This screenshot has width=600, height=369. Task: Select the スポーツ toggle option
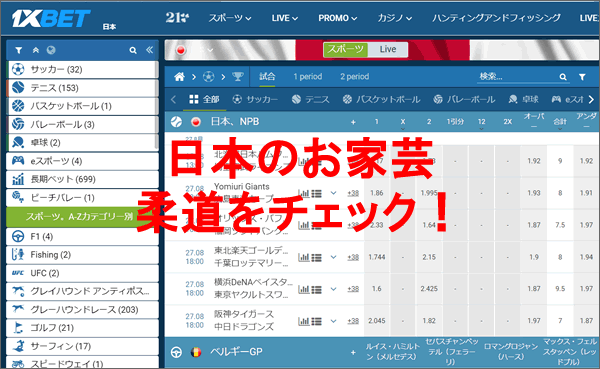pyautogui.click(x=346, y=49)
